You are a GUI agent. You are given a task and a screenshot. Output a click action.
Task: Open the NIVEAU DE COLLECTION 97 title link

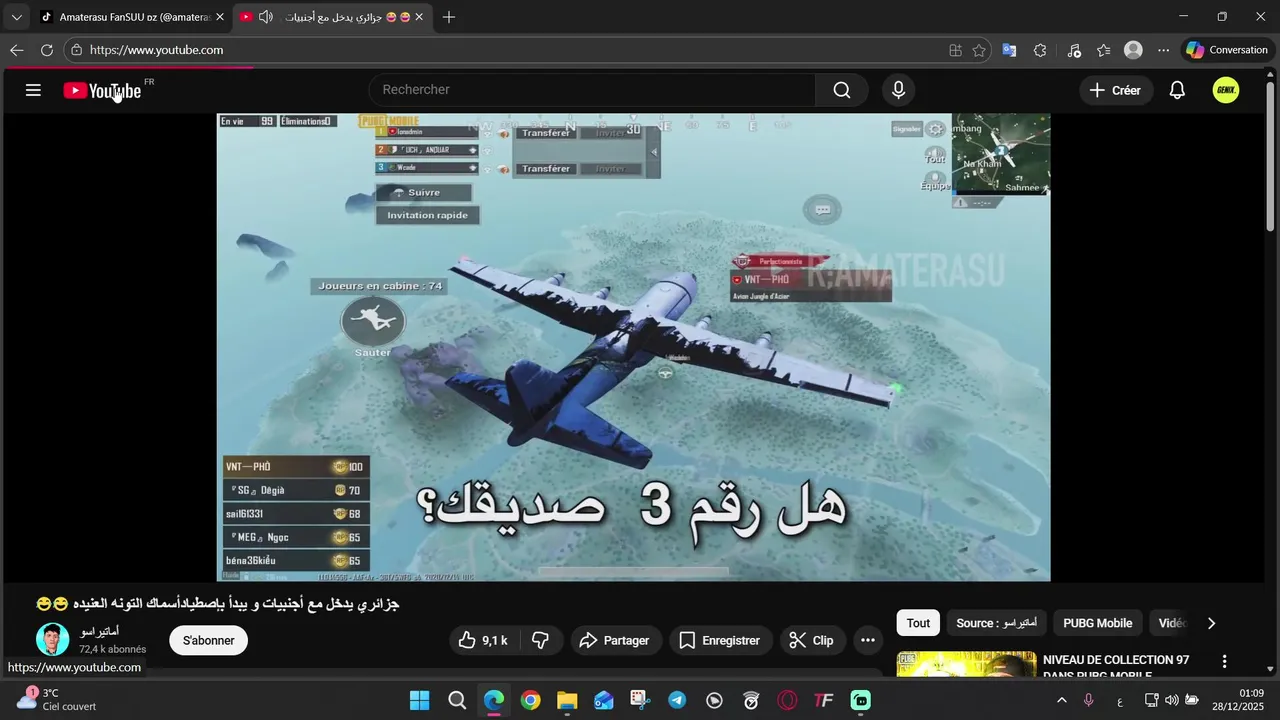click(x=1116, y=667)
